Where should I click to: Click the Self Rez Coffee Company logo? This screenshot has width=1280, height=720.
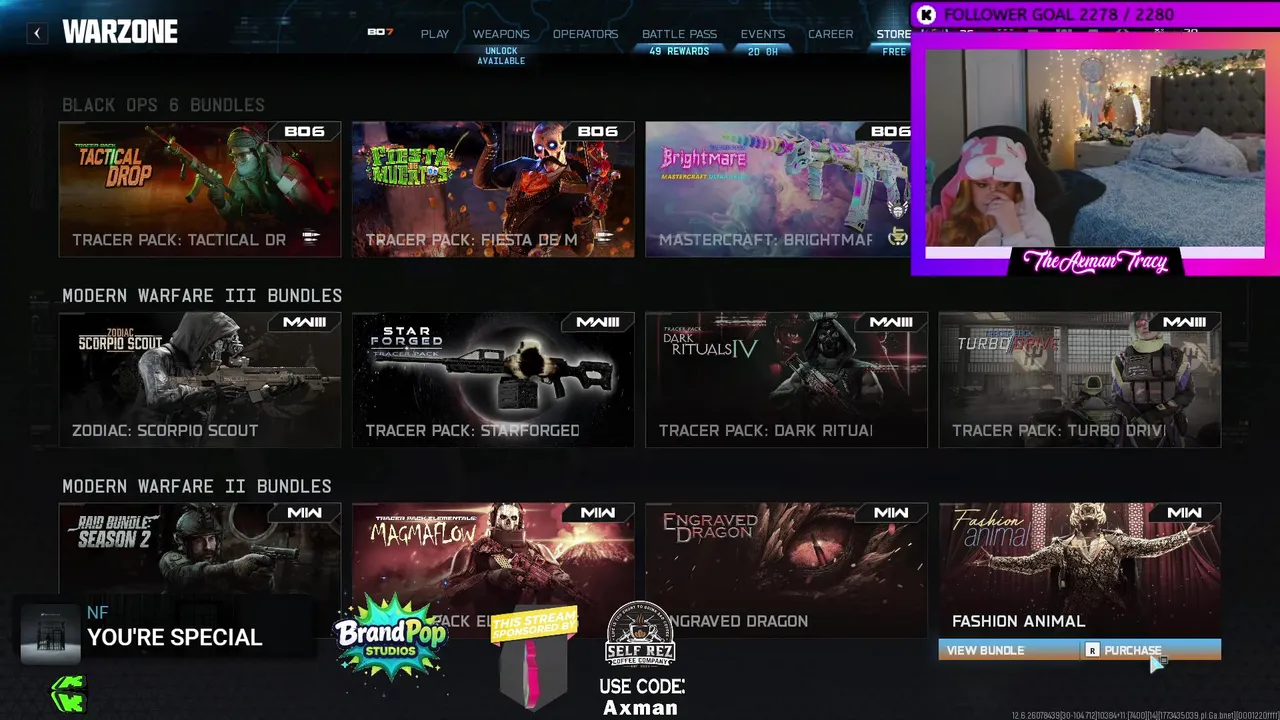click(x=641, y=636)
